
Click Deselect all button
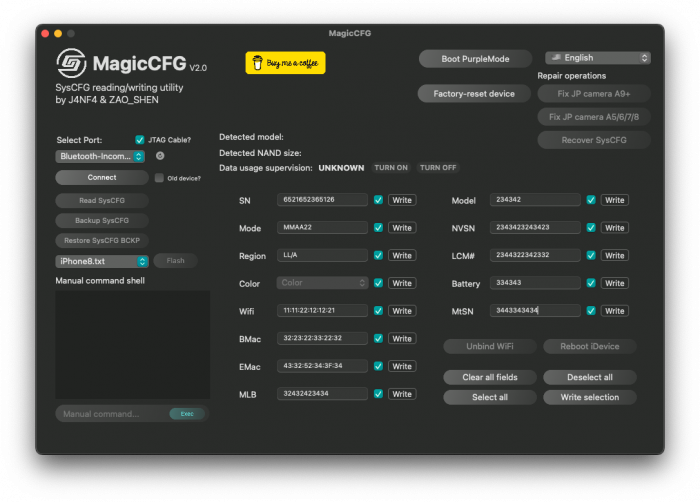click(x=590, y=377)
